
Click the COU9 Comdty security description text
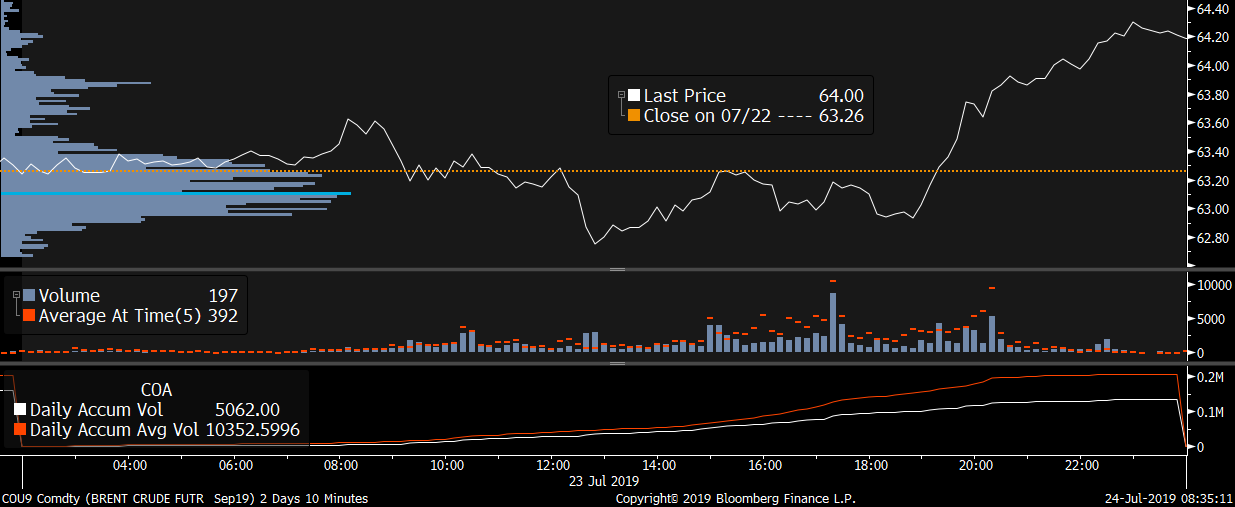184,498
